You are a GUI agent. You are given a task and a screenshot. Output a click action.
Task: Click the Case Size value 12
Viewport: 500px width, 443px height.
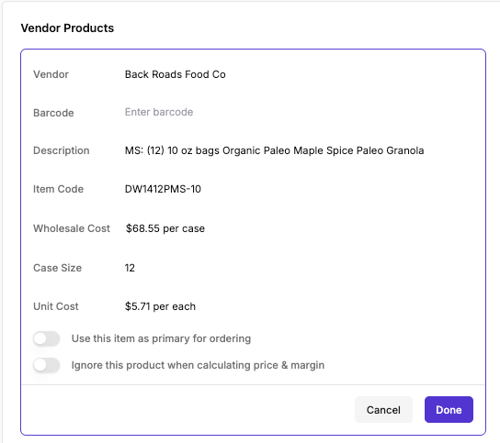130,268
